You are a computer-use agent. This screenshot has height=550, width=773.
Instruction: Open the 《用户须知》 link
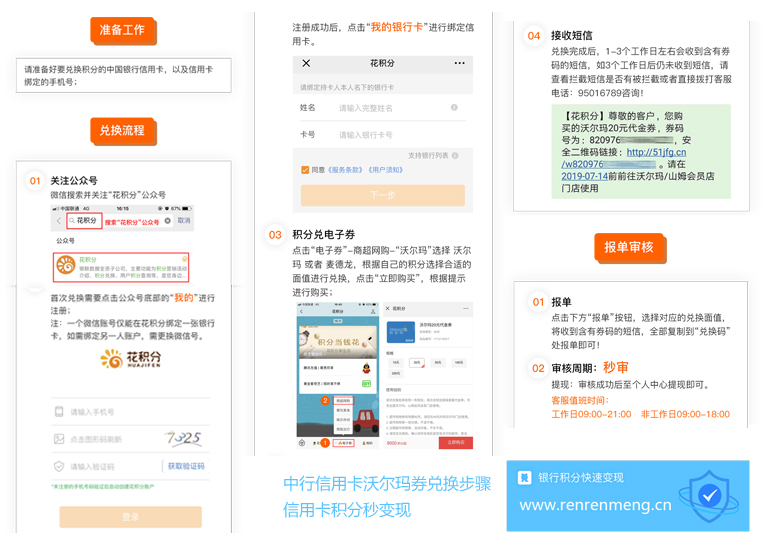(x=386, y=170)
